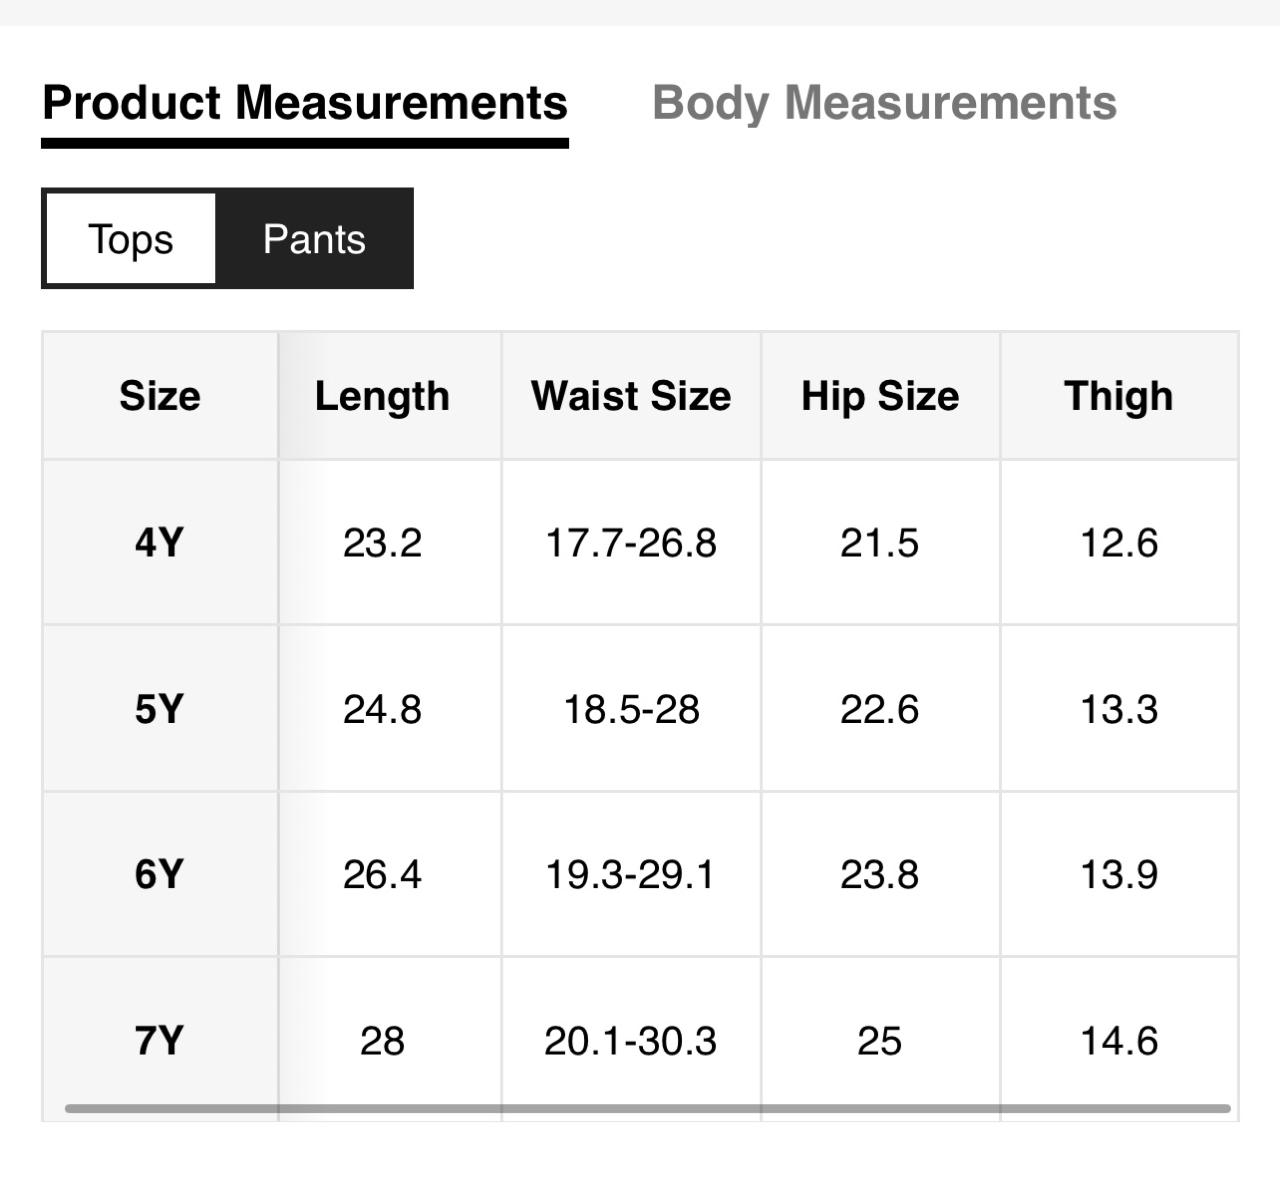Click the Waist Size column header

point(631,396)
